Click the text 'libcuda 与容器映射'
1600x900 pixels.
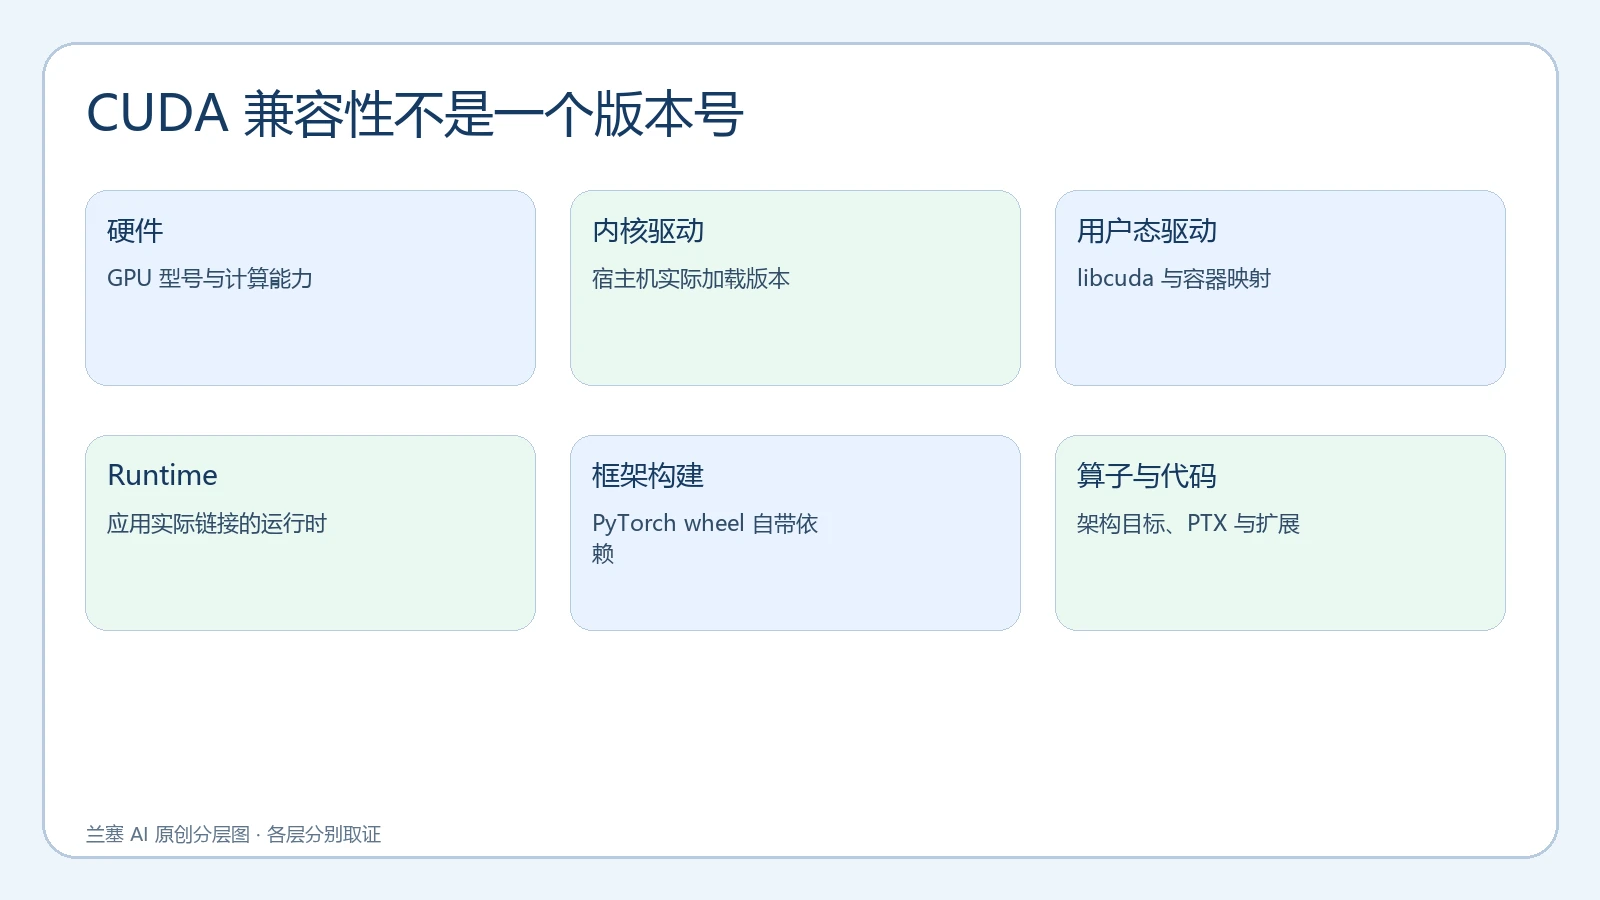coord(1174,279)
